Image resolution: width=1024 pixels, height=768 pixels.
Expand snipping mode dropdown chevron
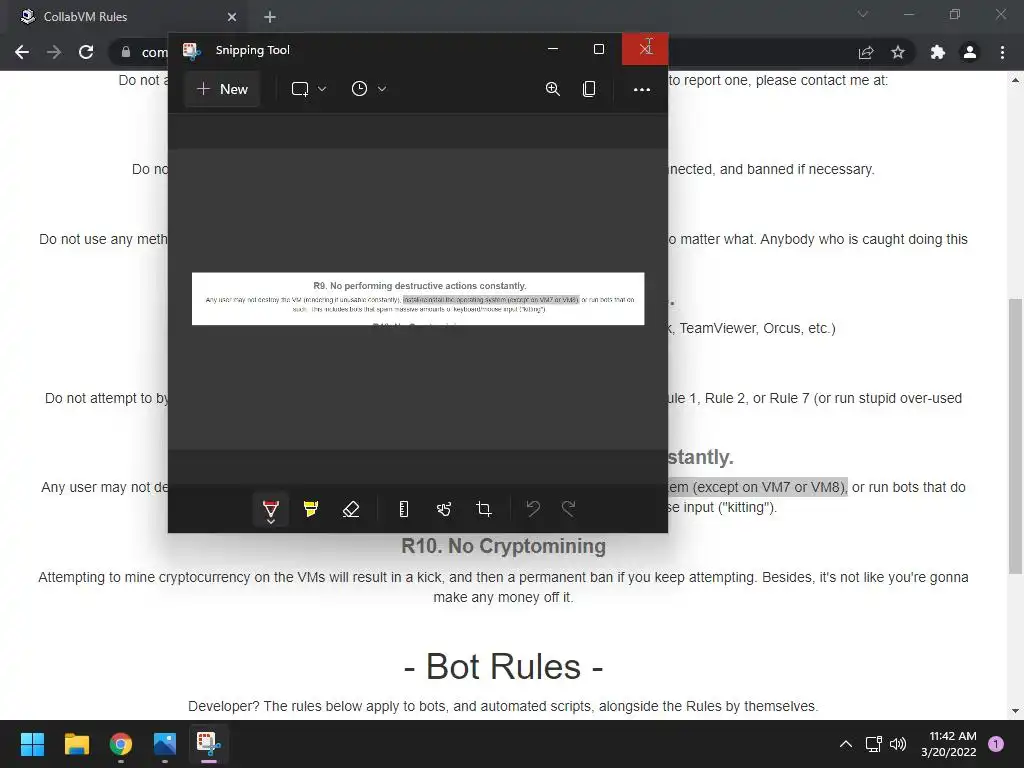(322, 89)
